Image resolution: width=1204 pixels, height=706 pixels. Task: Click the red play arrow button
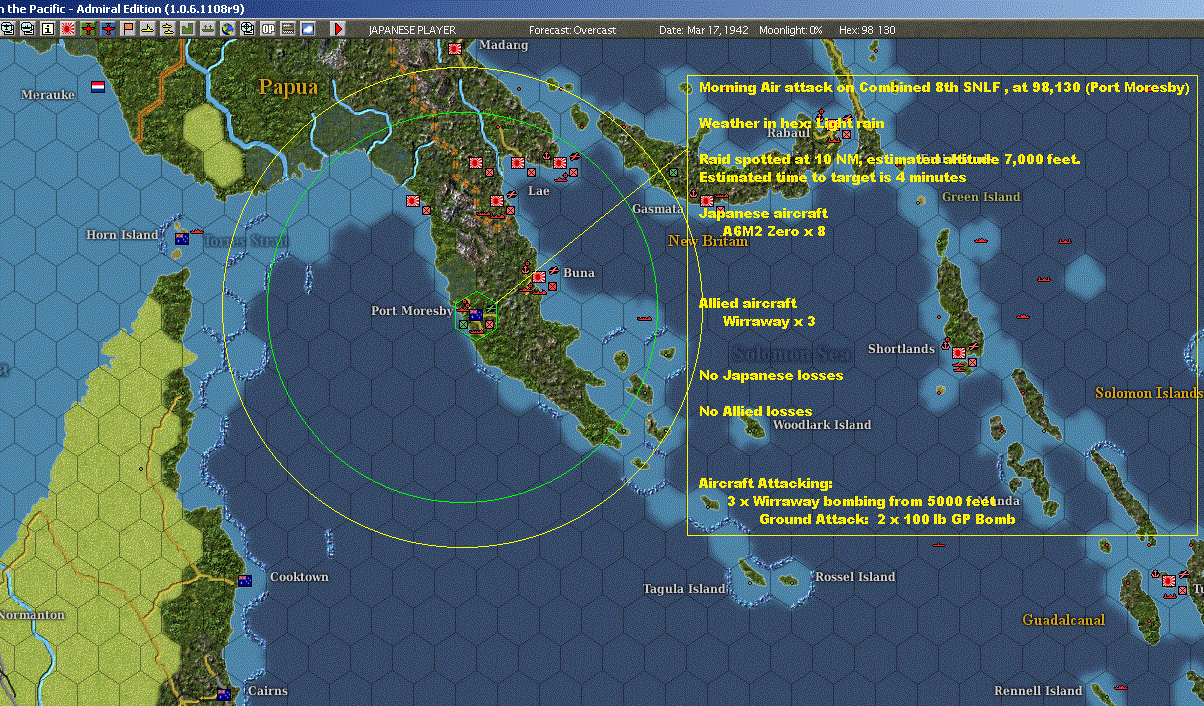coord(338,29)
